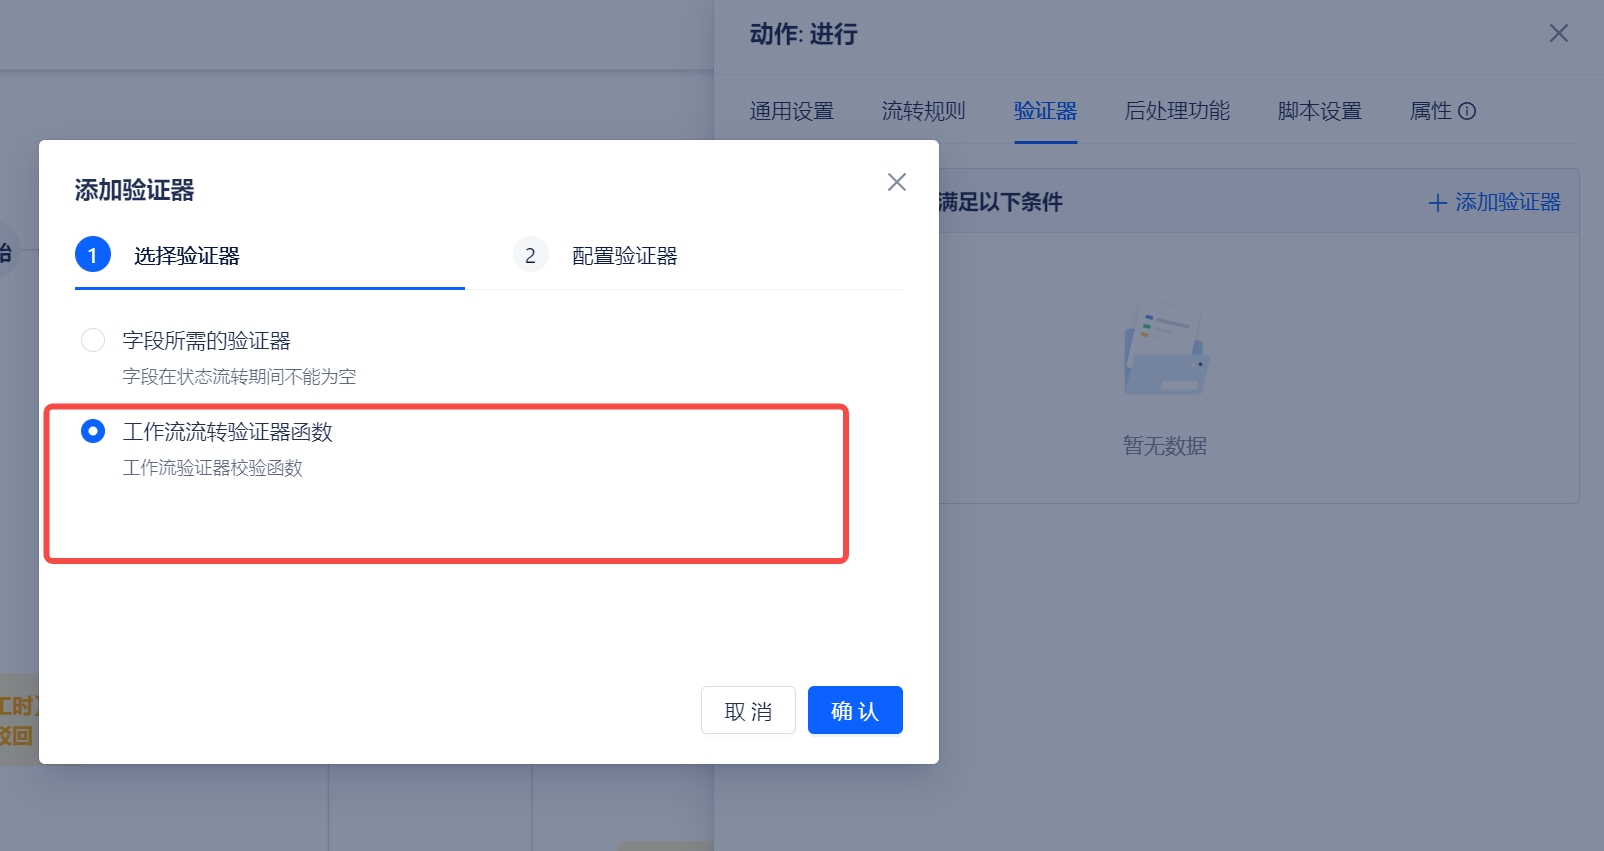Screen dimensions: 1604x851
Task: Click the plus icon before 添加验证器
Action: click(1437, 203)
